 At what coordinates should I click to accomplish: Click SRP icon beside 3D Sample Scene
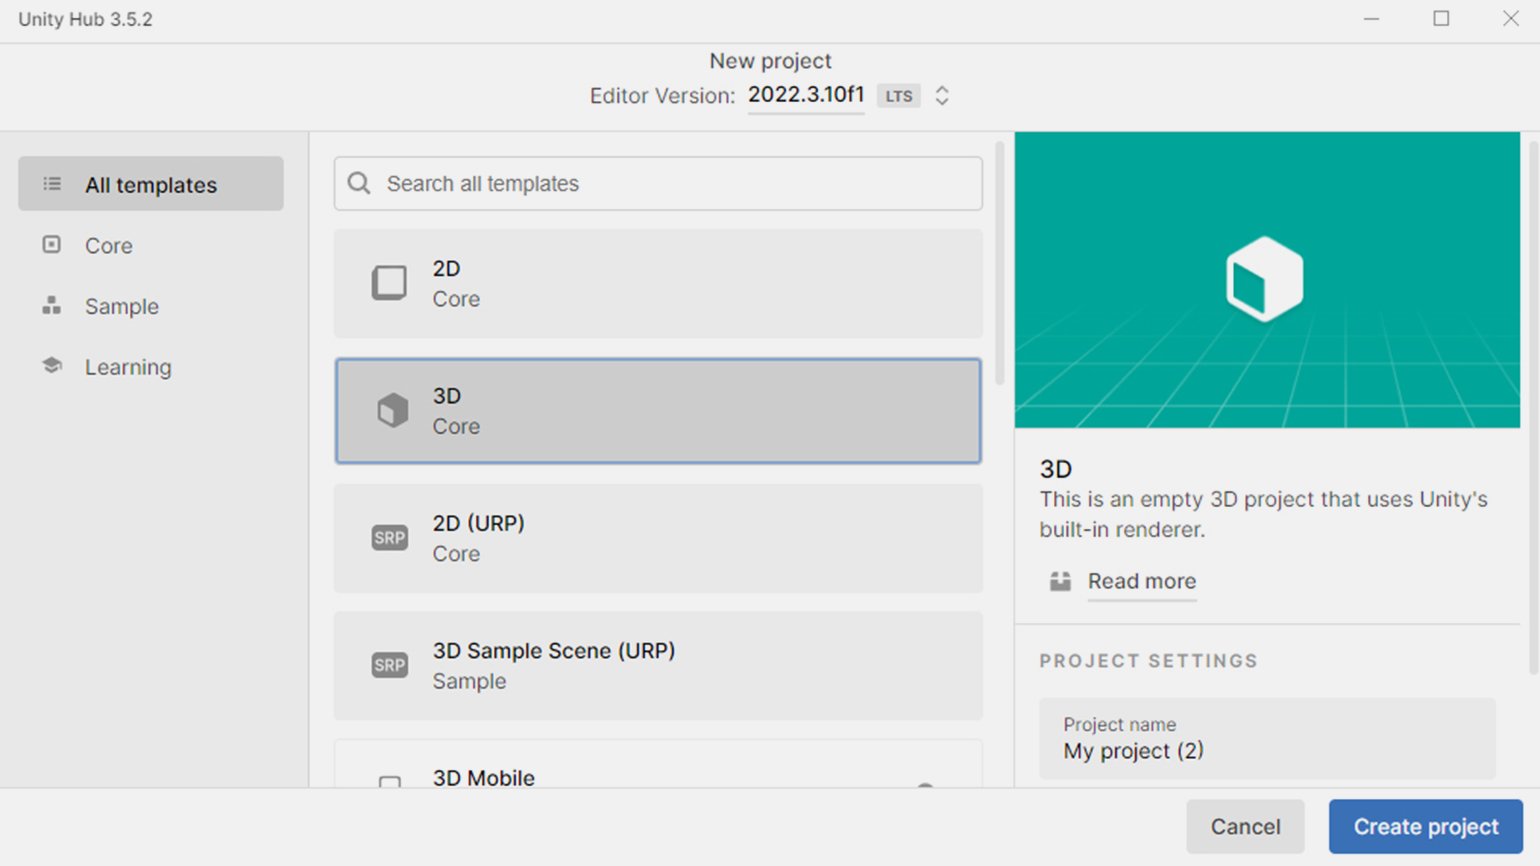(389, 665)
